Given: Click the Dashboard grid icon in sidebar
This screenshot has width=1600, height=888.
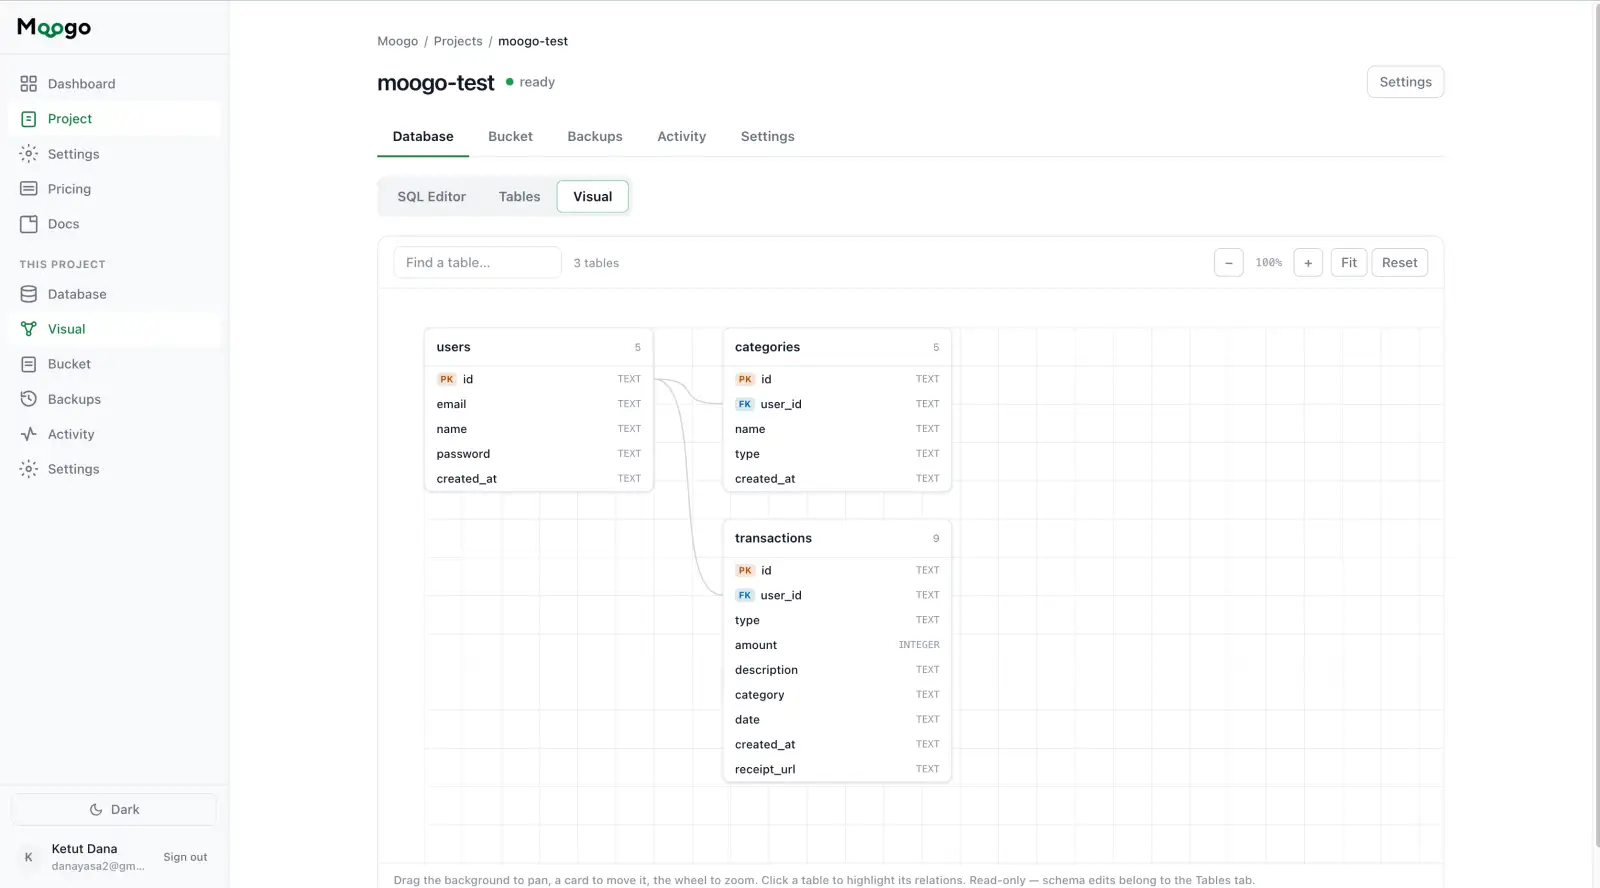Looking at the screenshot, I should click(x=29, y=84).
